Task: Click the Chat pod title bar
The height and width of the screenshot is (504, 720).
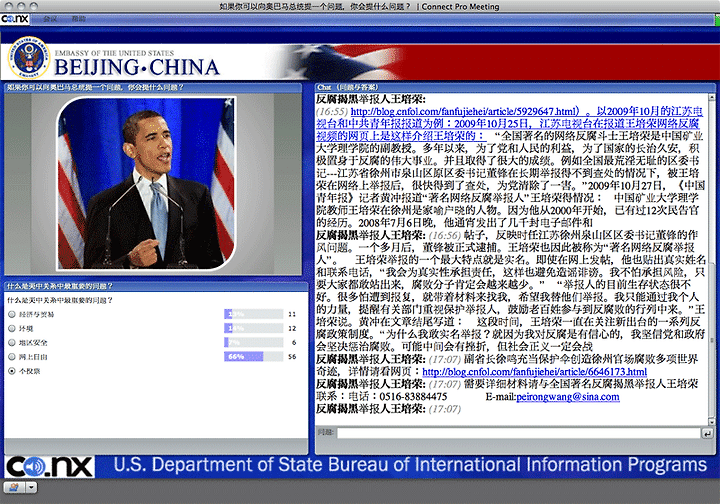Action: coord(515,87)
